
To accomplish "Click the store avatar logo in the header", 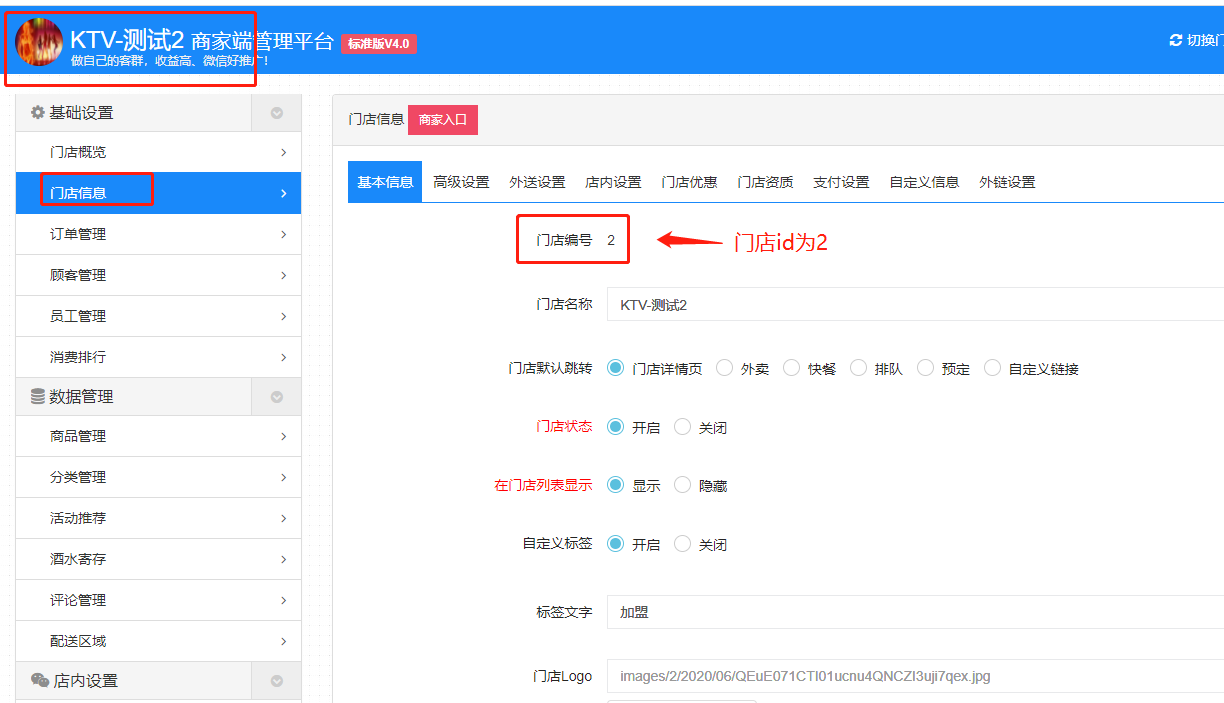I will point(38,42).
